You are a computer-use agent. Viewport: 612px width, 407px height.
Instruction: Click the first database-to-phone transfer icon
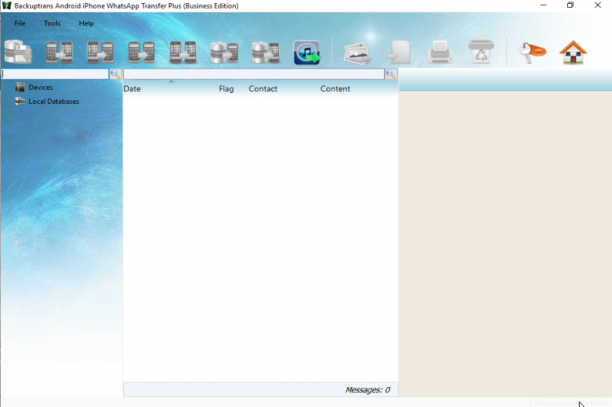224,52
